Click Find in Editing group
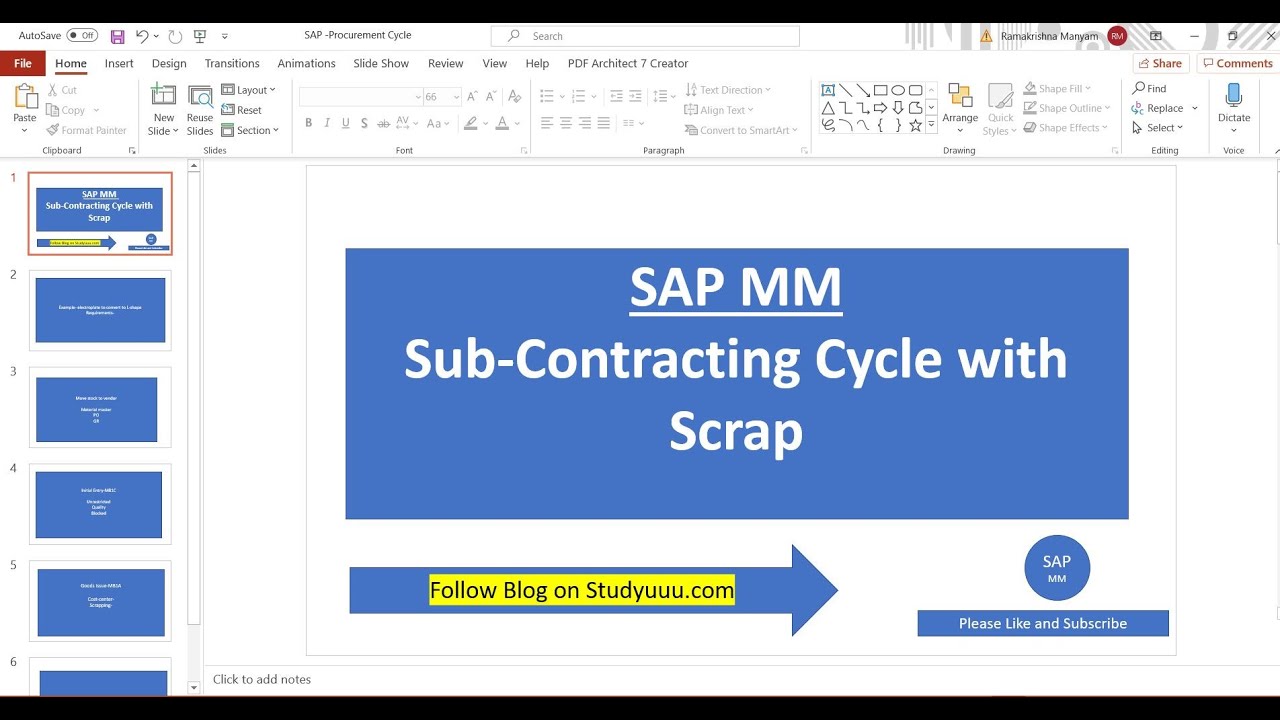Screen dimensions: 1280x720 1150,89
